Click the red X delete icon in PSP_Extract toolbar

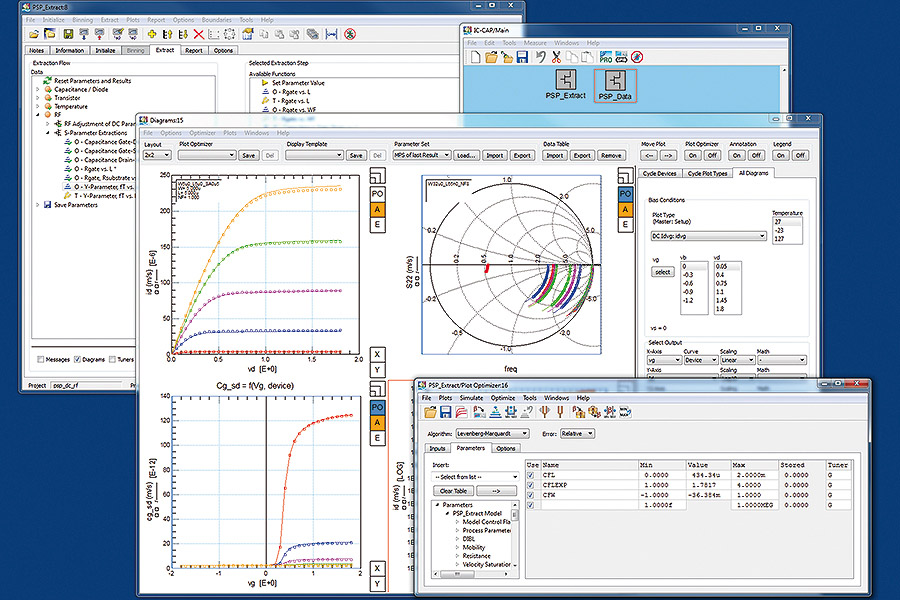[197, 33]
